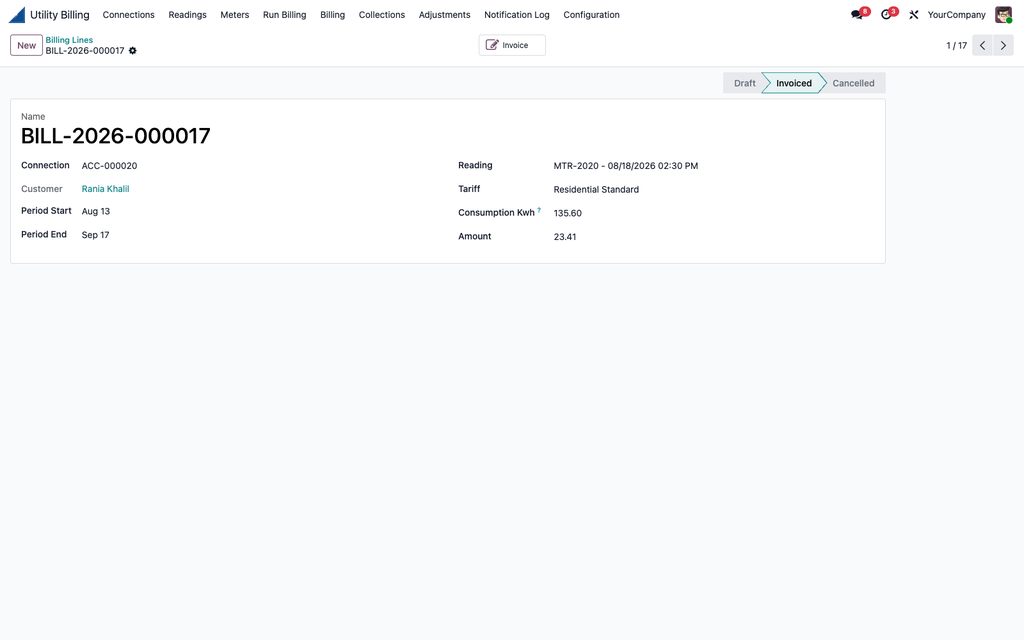Viewport: 1024px width, 640px height.
Task: Click the Period End field label
Action: 44,234
